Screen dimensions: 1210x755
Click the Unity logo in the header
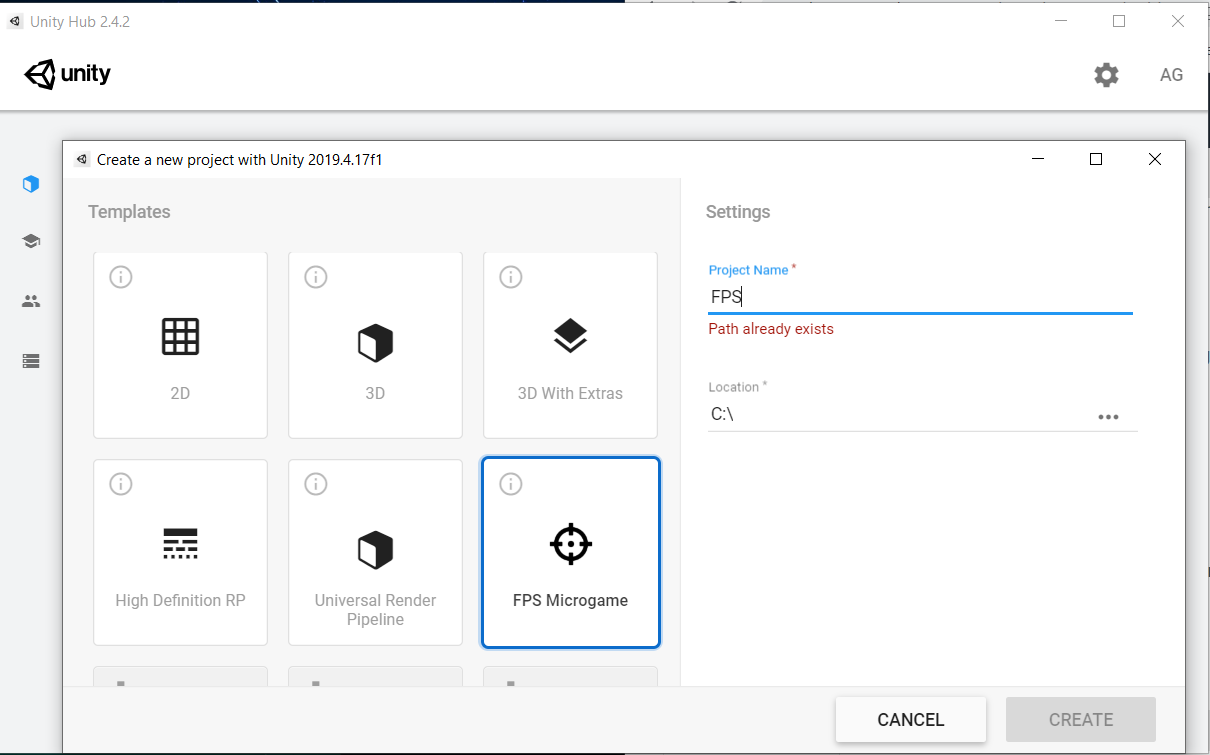pyautogui.click(x=68, y=74)
